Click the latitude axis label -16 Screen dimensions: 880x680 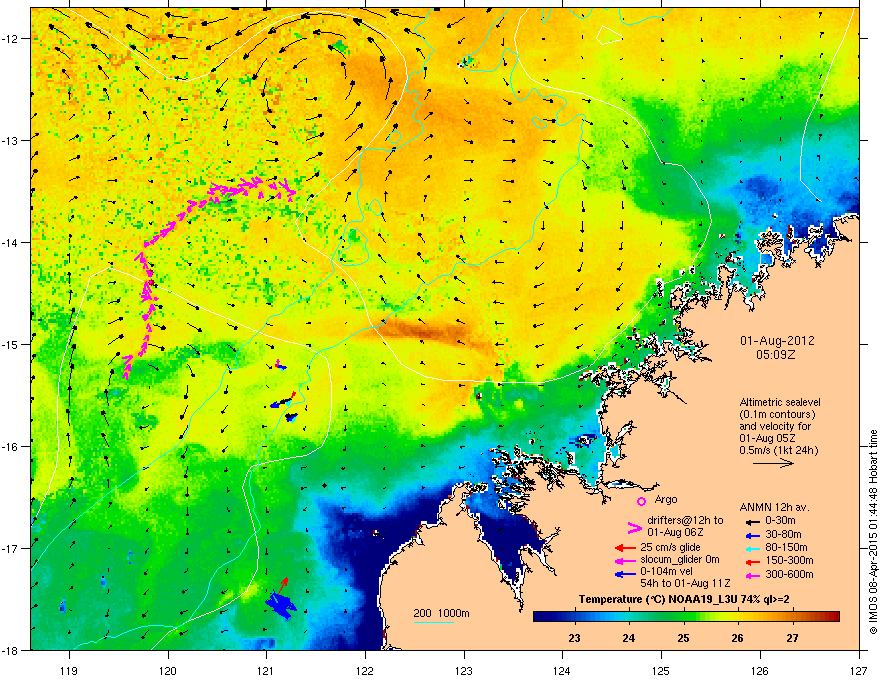tap(11, 446)
